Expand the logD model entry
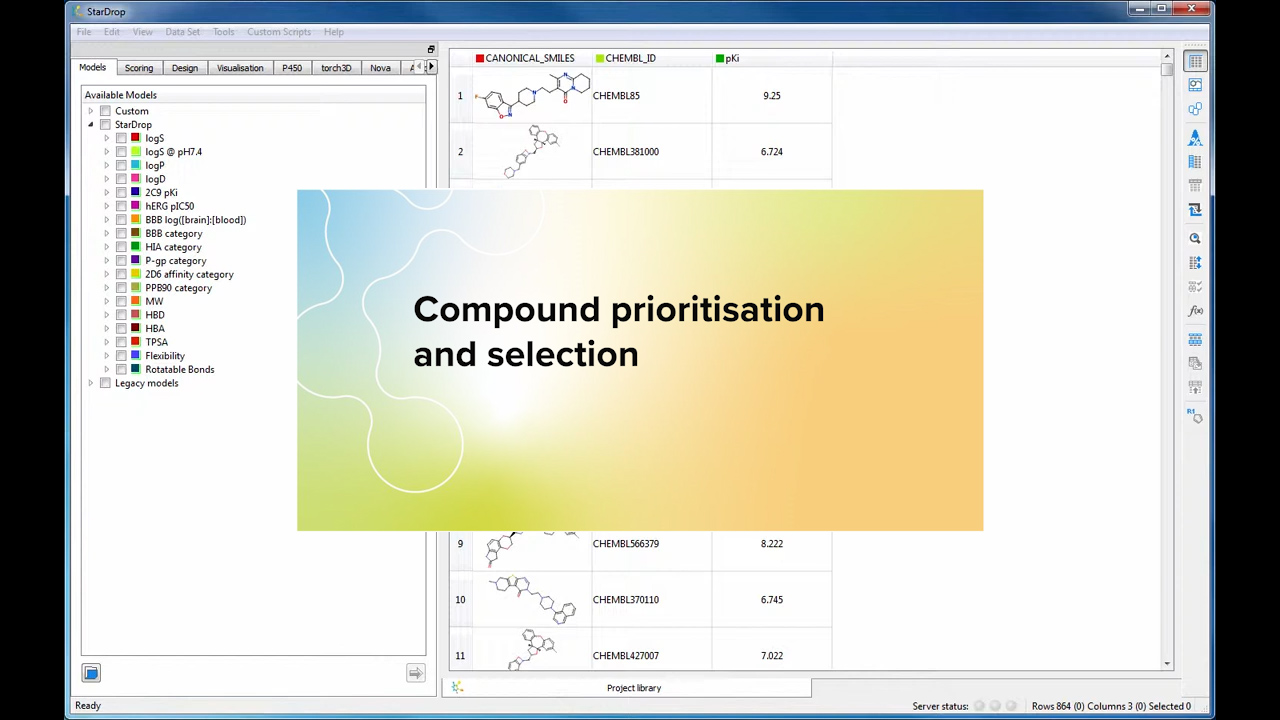 (x=107, y=178)
